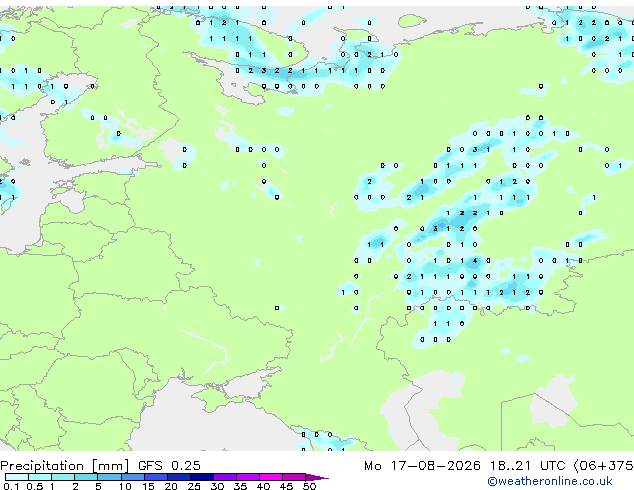This screenshot has width=634, height=490.
Task: Pick the legend swatch between 1 and 2
Action: point(63,477)
